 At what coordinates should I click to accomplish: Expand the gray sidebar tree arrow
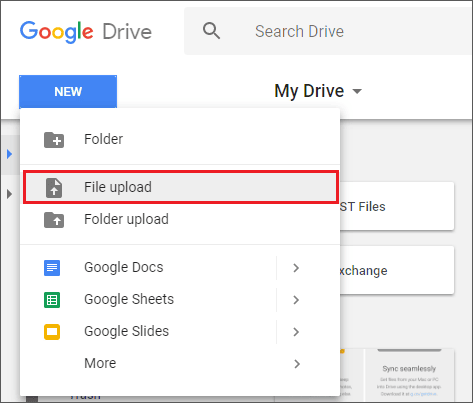(10, 194)
